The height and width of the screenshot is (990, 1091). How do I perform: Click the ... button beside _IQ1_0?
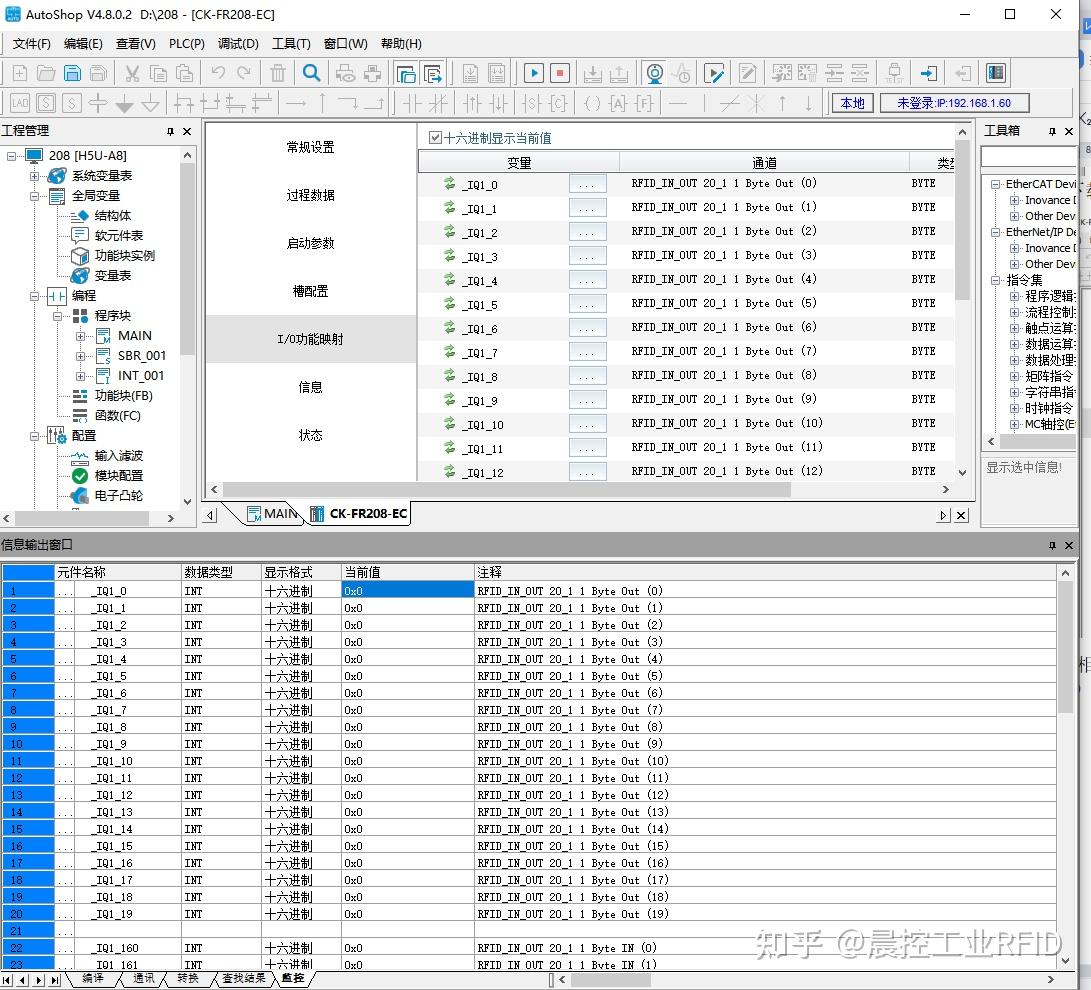click(x=587, y=183)
